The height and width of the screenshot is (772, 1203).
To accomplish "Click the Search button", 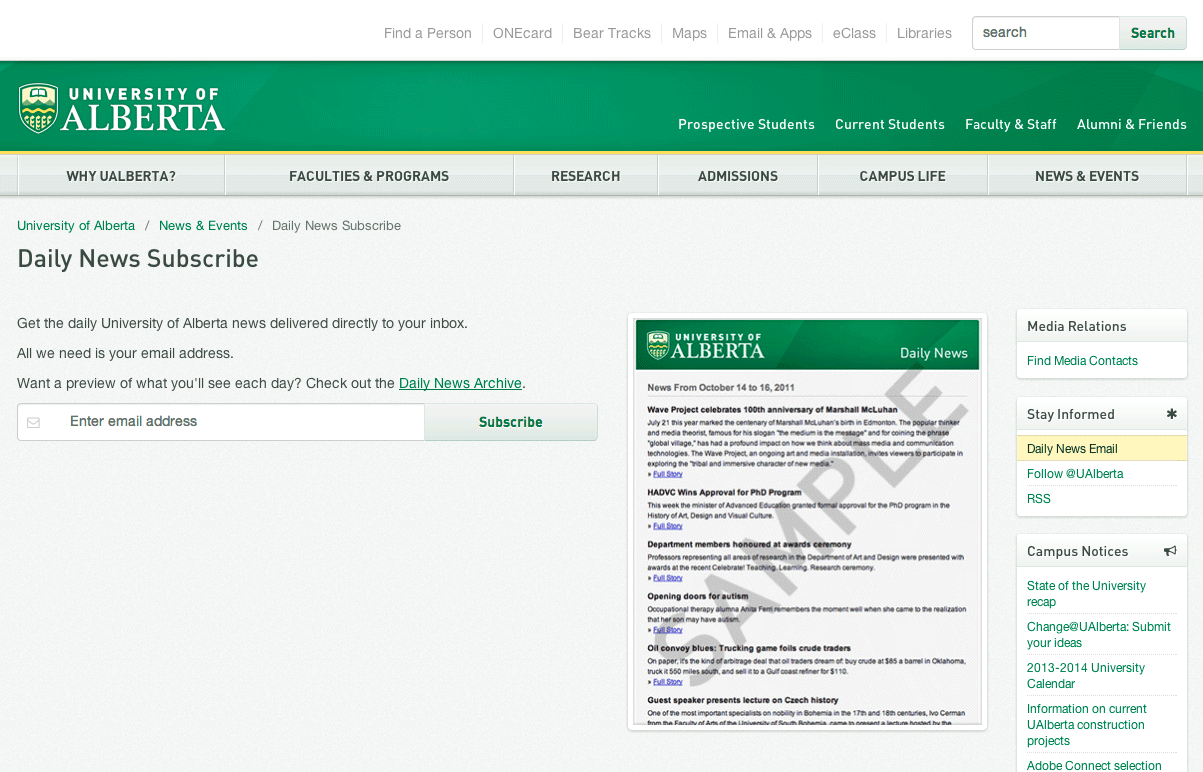I will point(1152,33).
